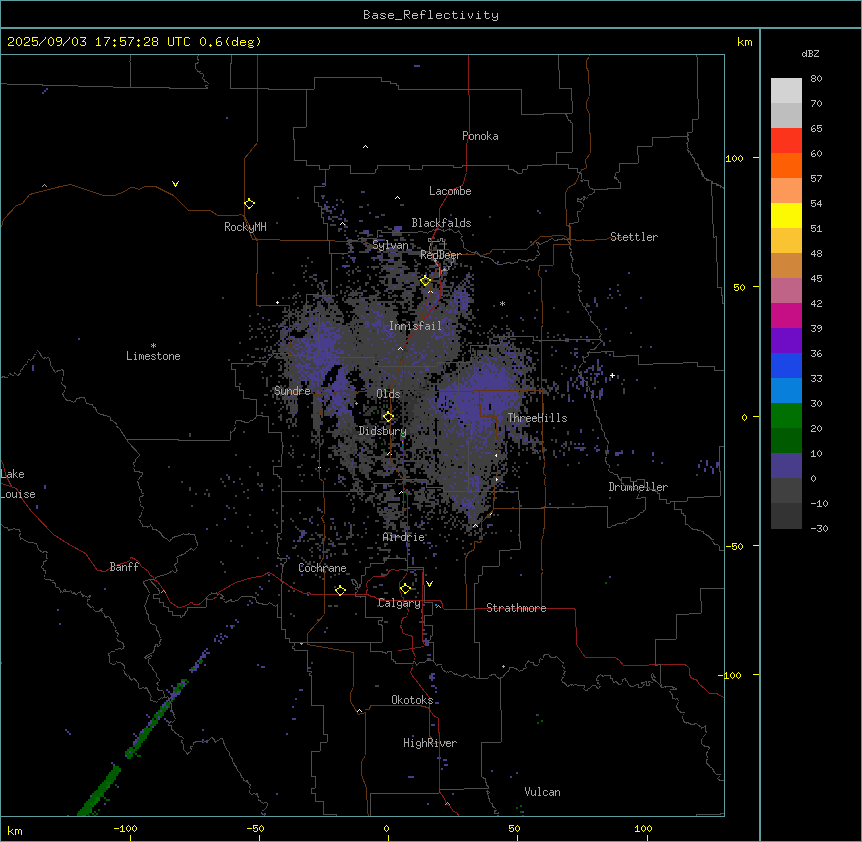Click the Limestone label
The image size is (862, 842).
[153, 356]
